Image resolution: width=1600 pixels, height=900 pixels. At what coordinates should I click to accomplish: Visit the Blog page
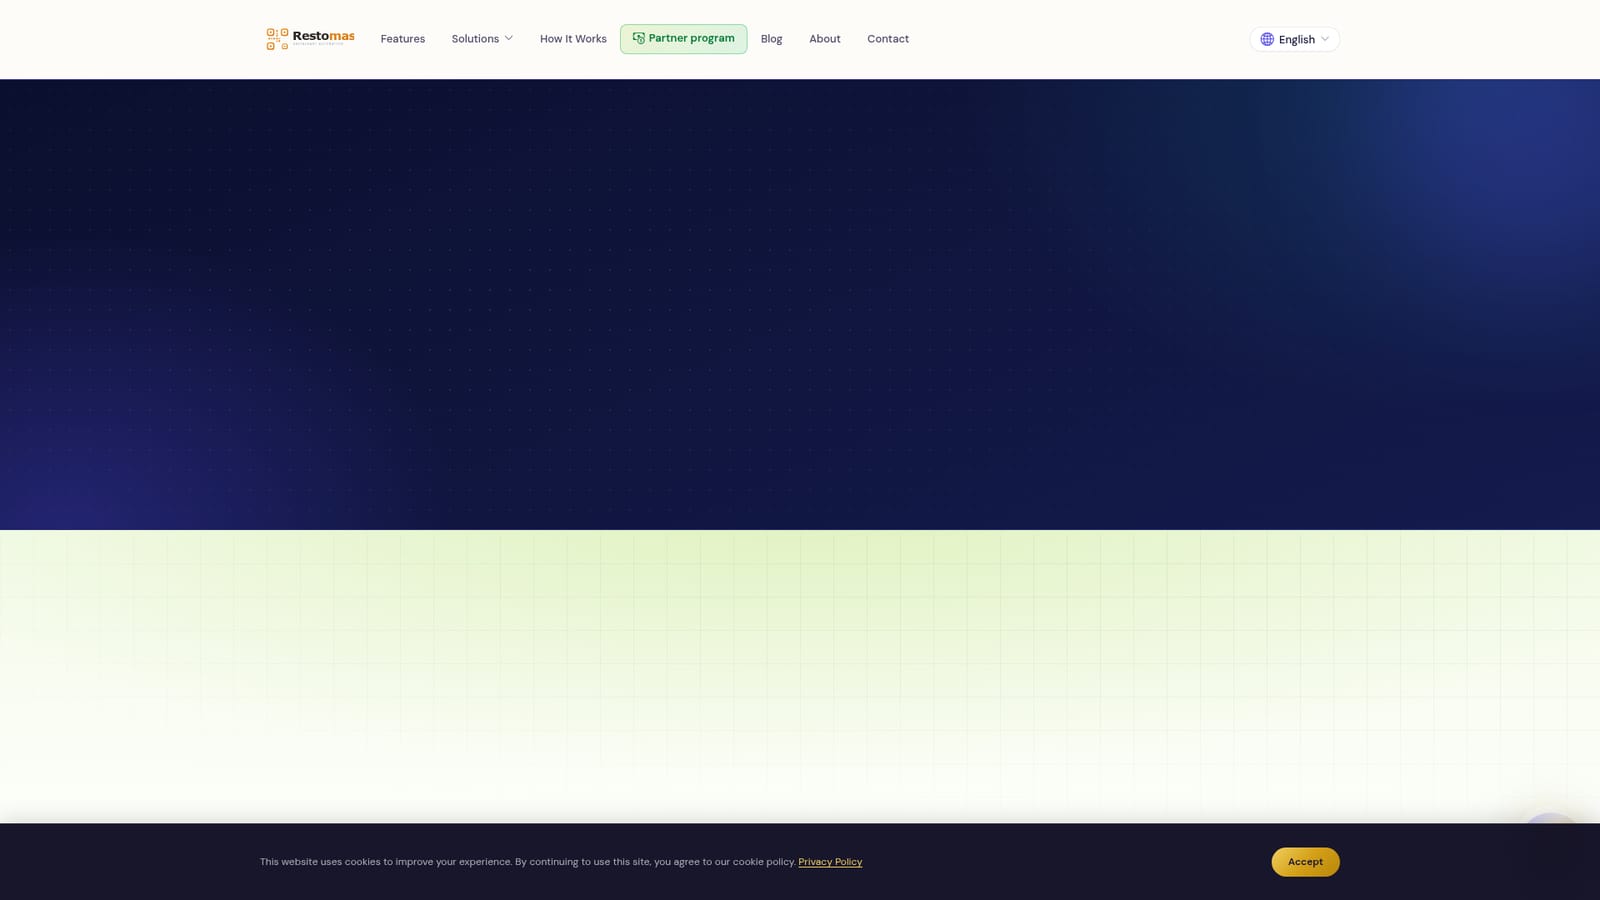tap(771, 39)
